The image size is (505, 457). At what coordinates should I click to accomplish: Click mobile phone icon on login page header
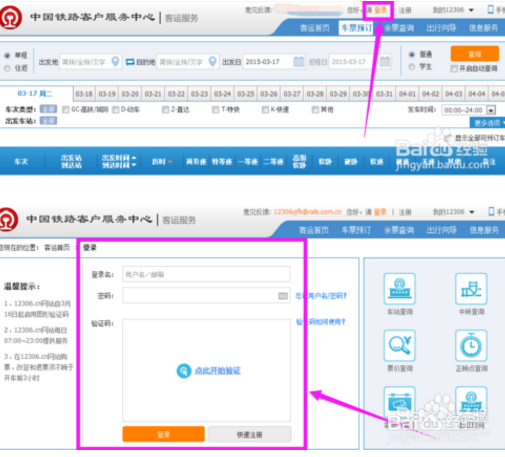[491, 211]
